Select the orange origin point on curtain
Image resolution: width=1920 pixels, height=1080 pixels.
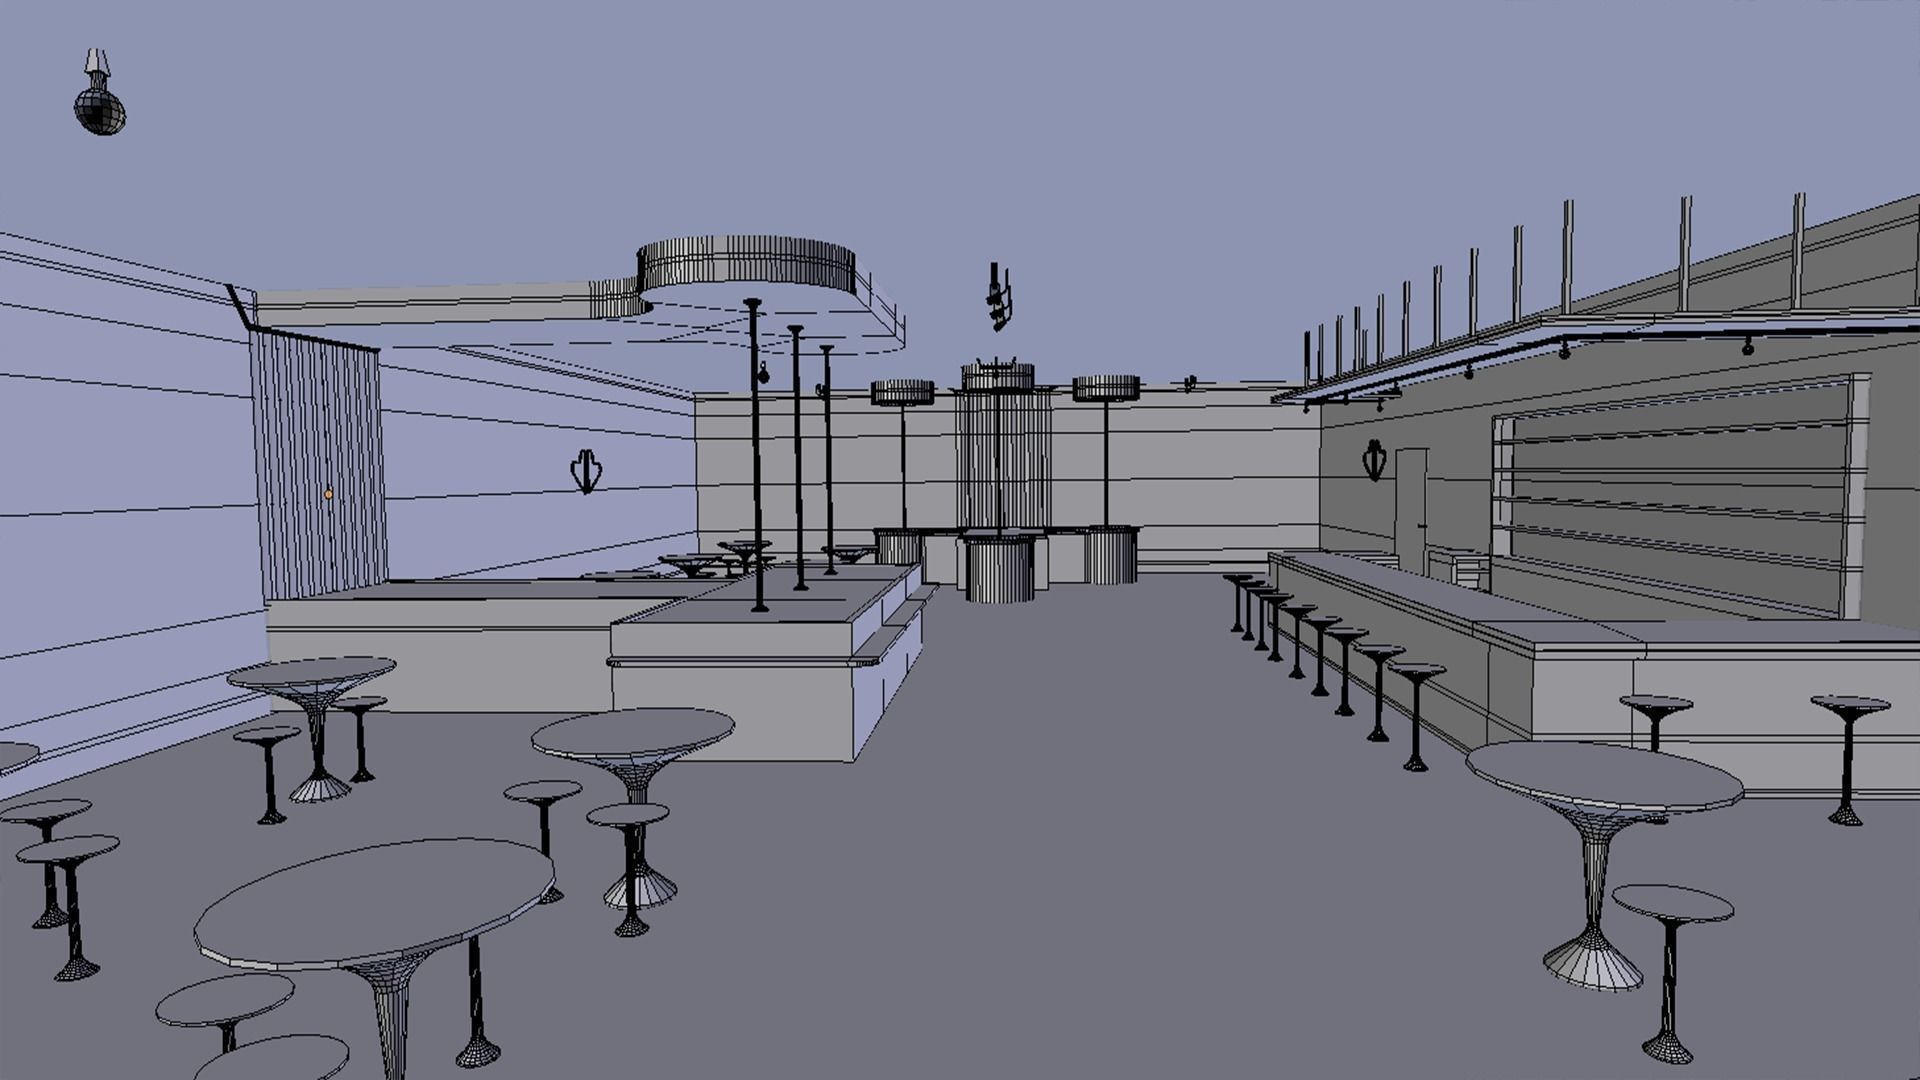[x=328, y=494]
